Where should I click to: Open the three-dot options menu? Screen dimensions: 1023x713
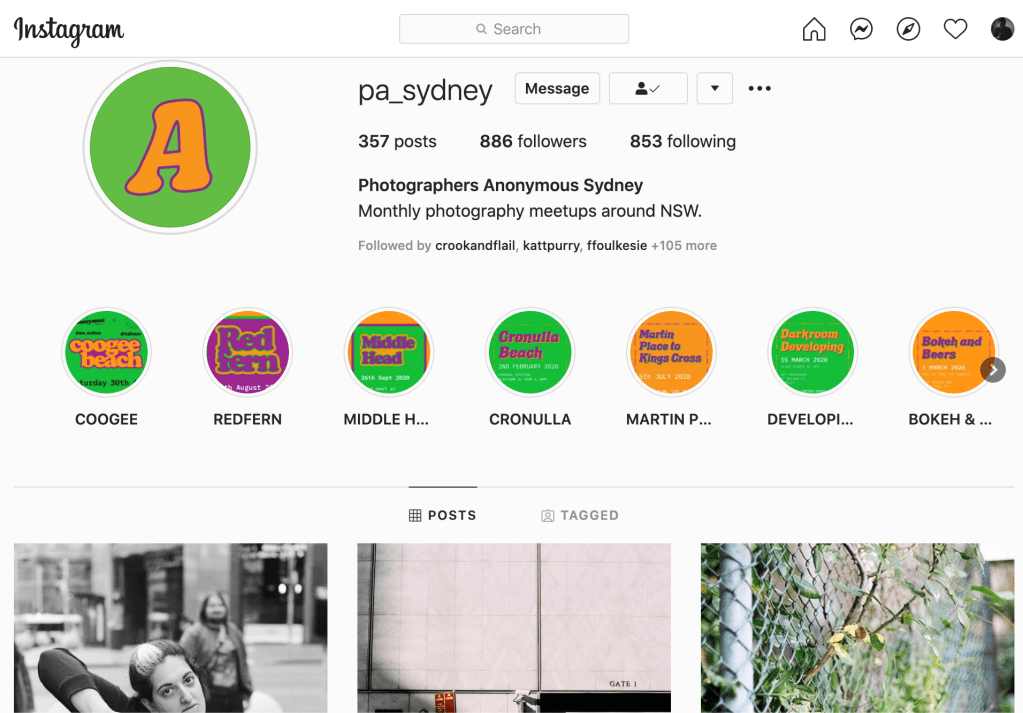[x=760, y=88]
